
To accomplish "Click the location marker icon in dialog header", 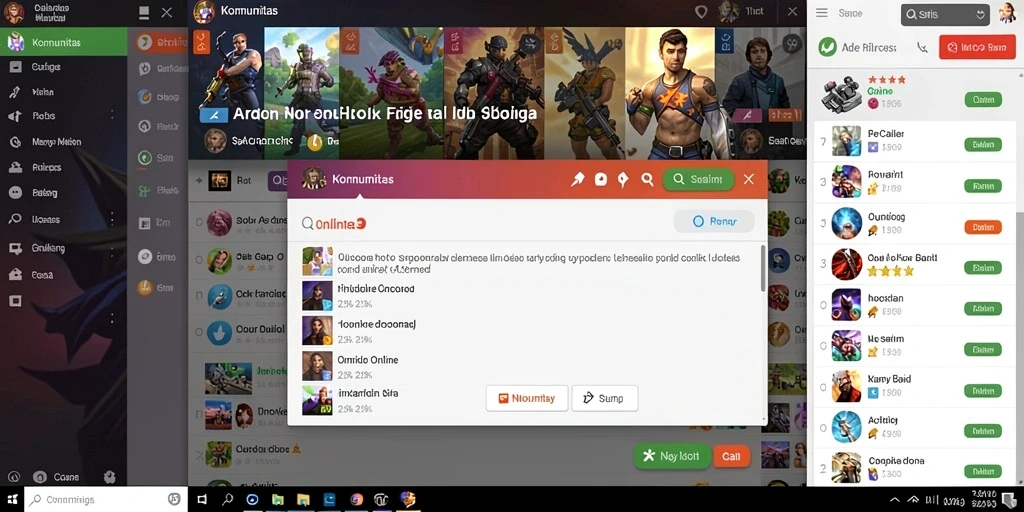I will click(623, 179).
